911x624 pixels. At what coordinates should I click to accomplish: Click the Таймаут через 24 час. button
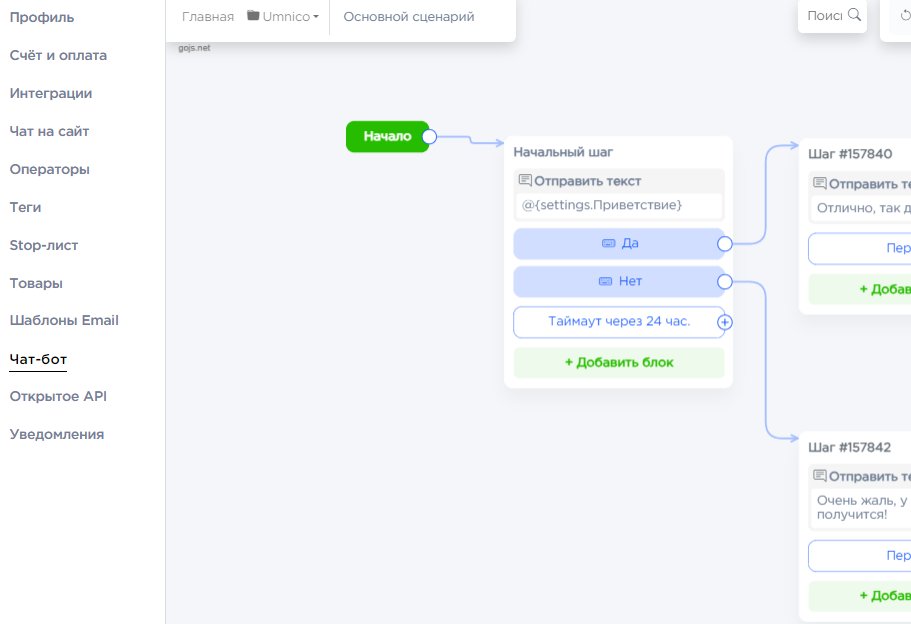point(618,322)
